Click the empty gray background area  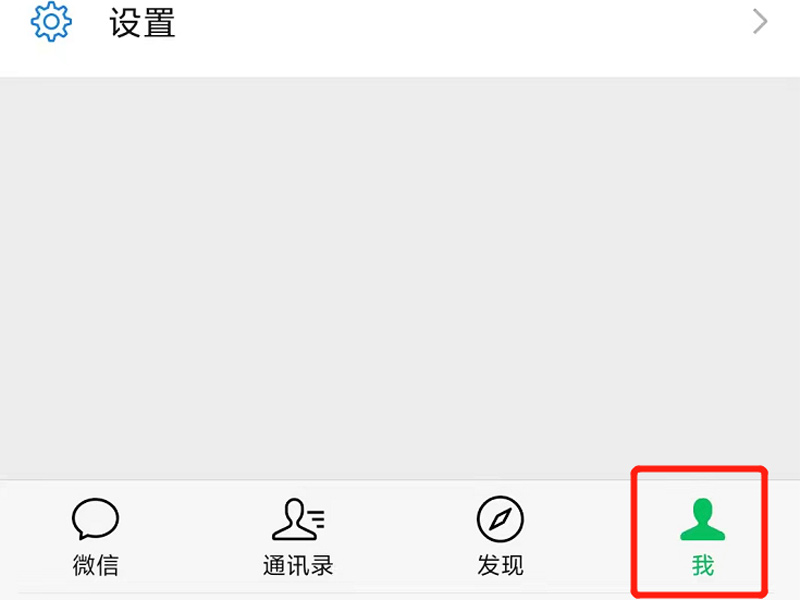400,278
